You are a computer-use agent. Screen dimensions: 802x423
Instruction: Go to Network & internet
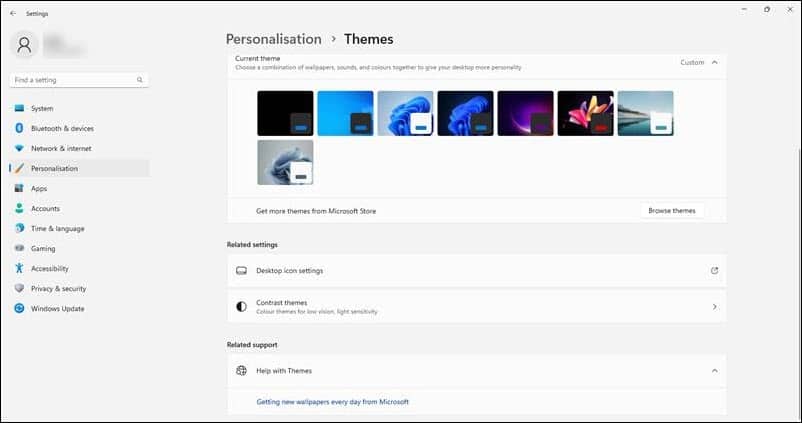(x=79, y=148)
